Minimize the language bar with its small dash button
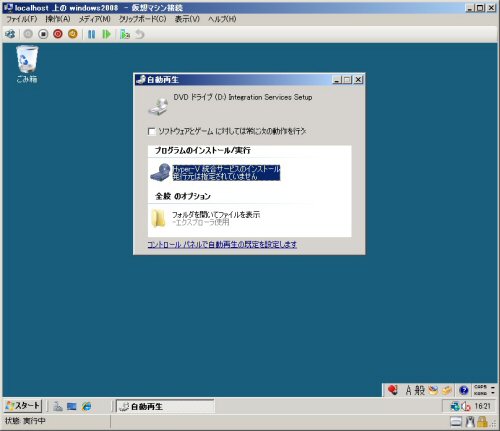 tap(493, 387)
